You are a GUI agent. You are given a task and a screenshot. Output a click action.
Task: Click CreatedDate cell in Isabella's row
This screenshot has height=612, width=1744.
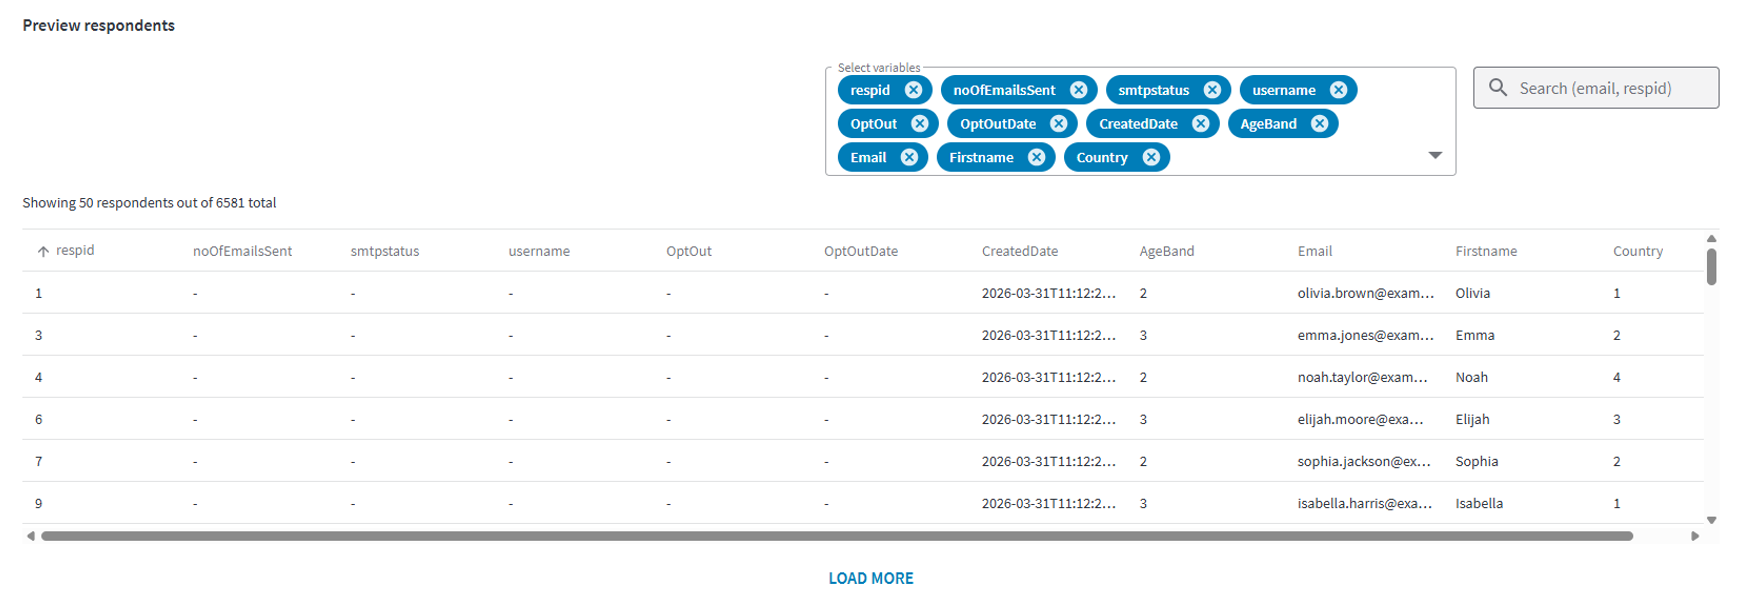pos(1049,503)
